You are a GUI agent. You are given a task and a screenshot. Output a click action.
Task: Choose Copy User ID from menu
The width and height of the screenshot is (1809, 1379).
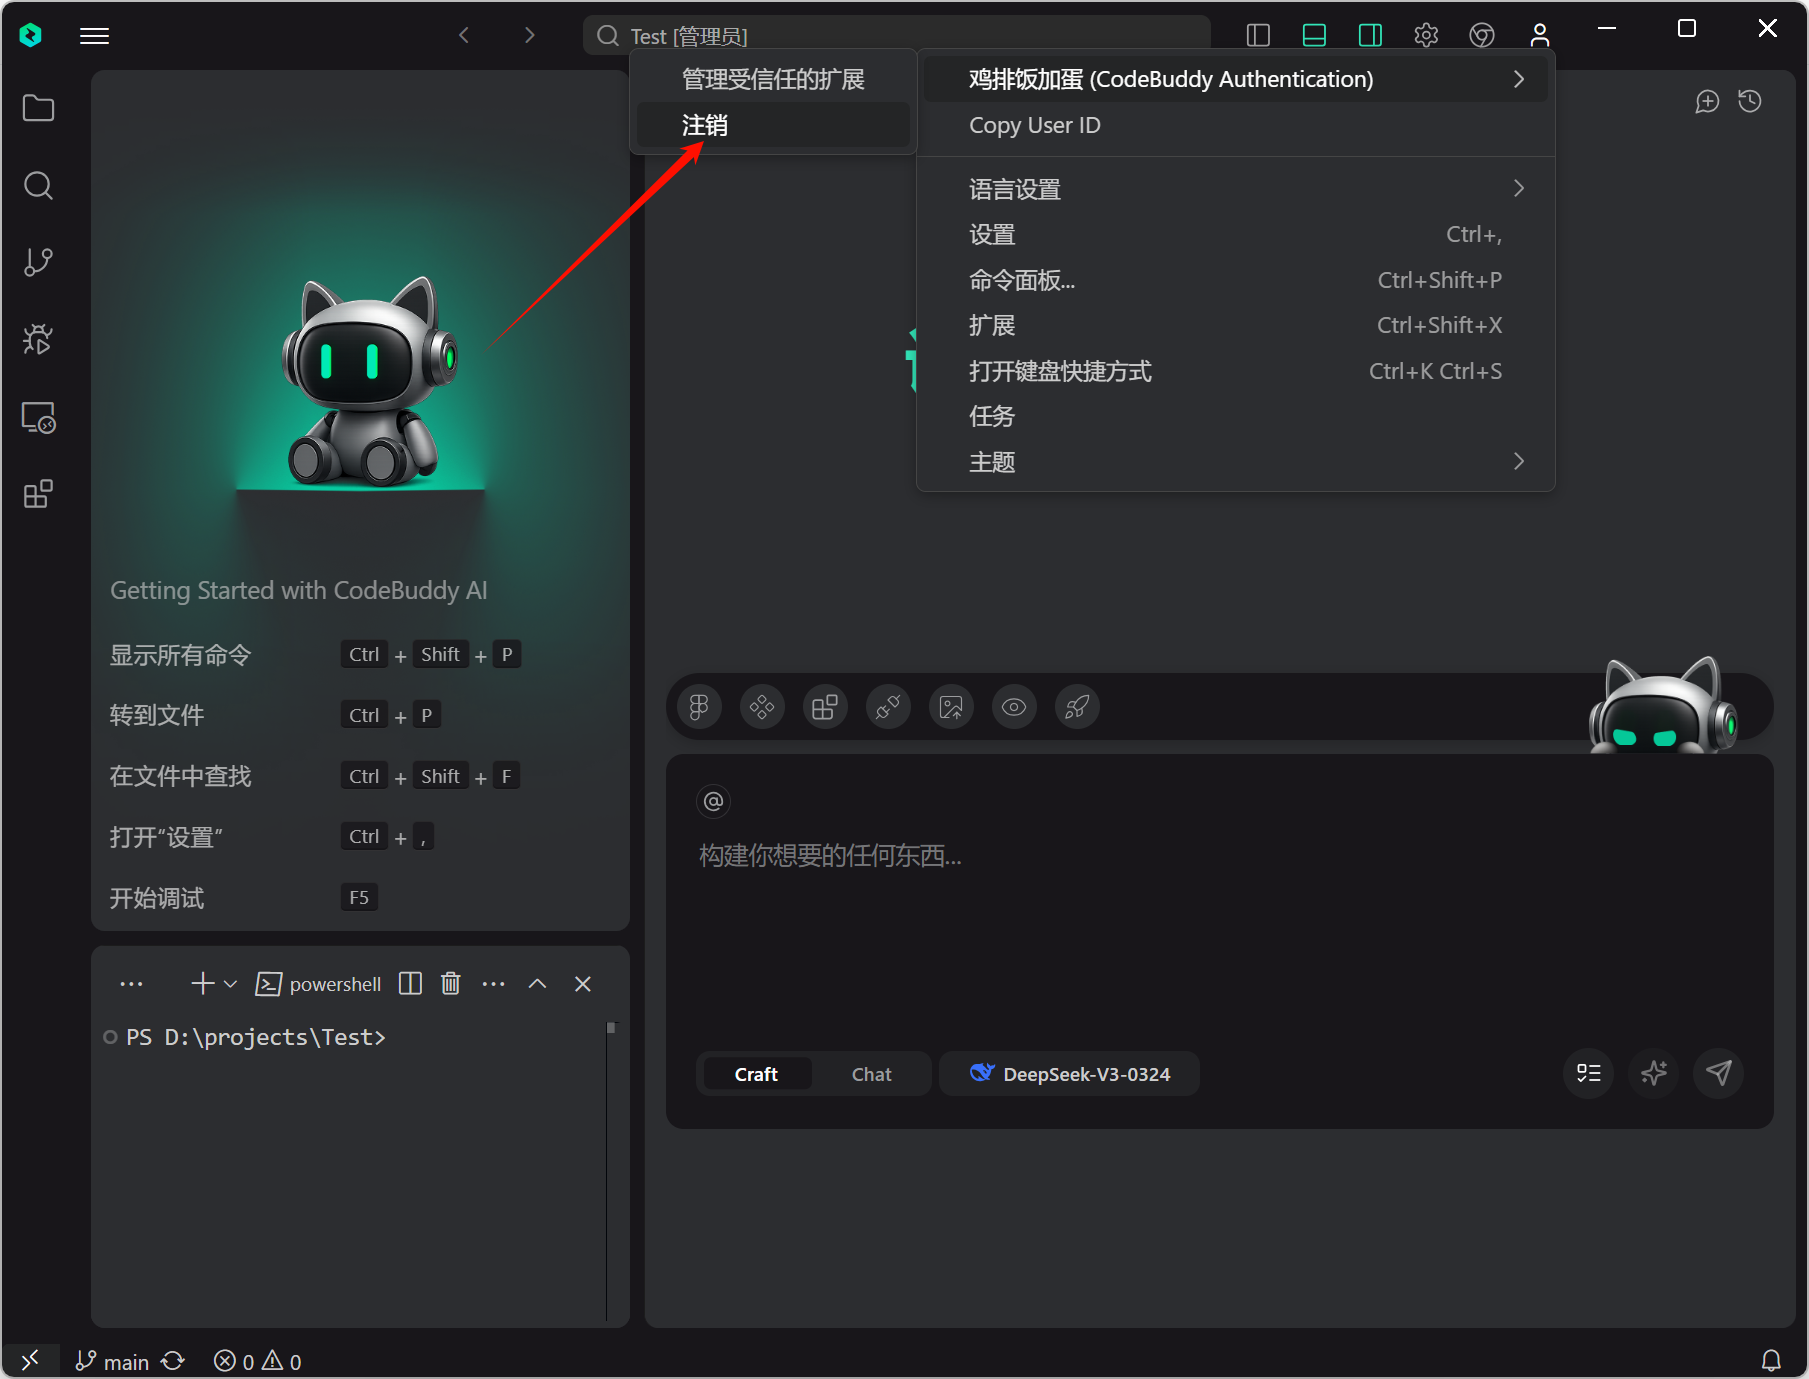1034,125
